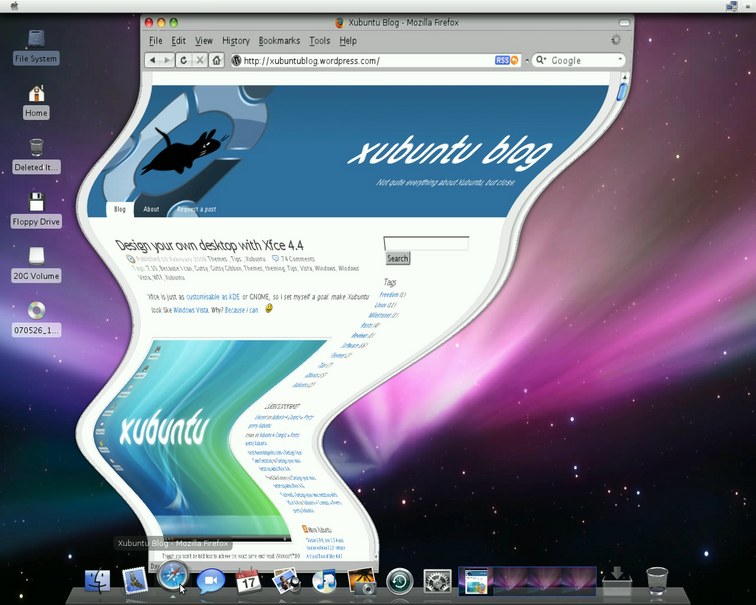The image size is (756, 605).
Task: Open the Trash in the dock
Action: 657,580
